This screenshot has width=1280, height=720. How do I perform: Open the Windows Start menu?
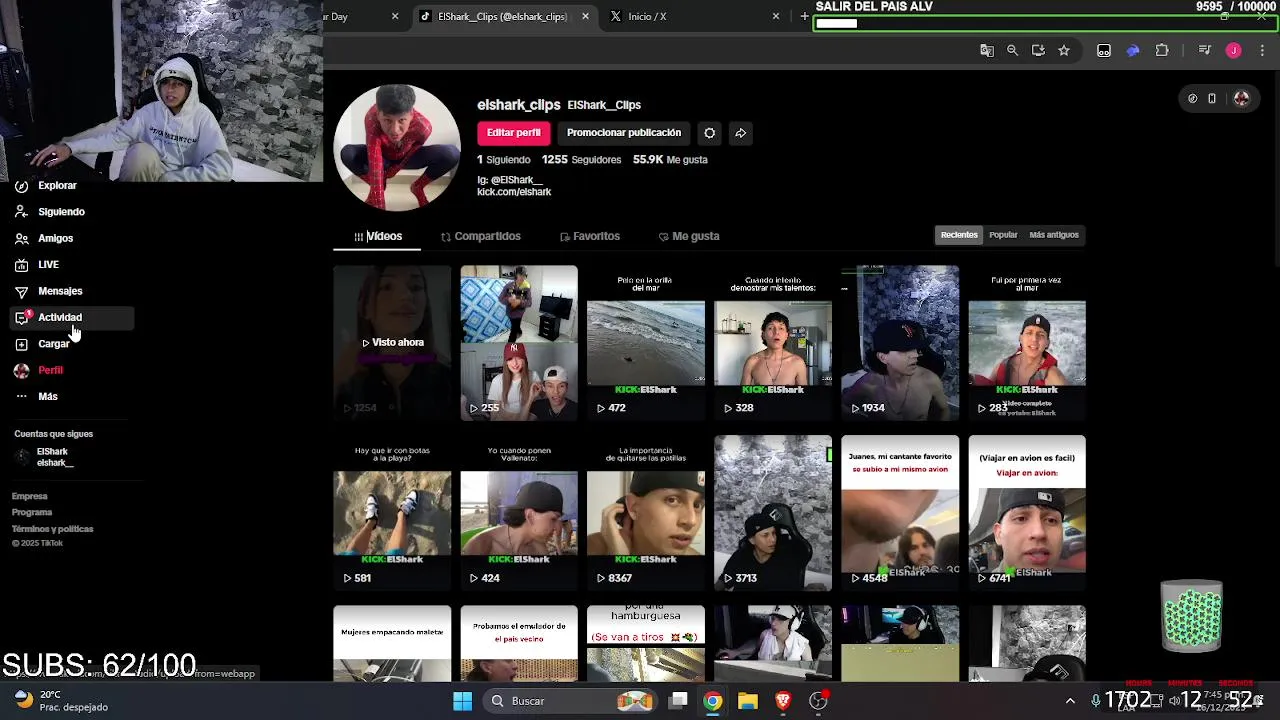click(462, 701)
